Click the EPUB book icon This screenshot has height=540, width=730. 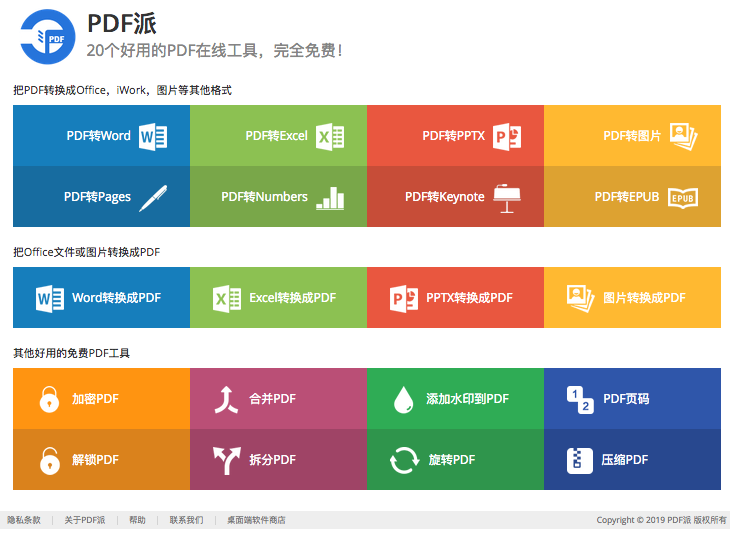(683, 198)
